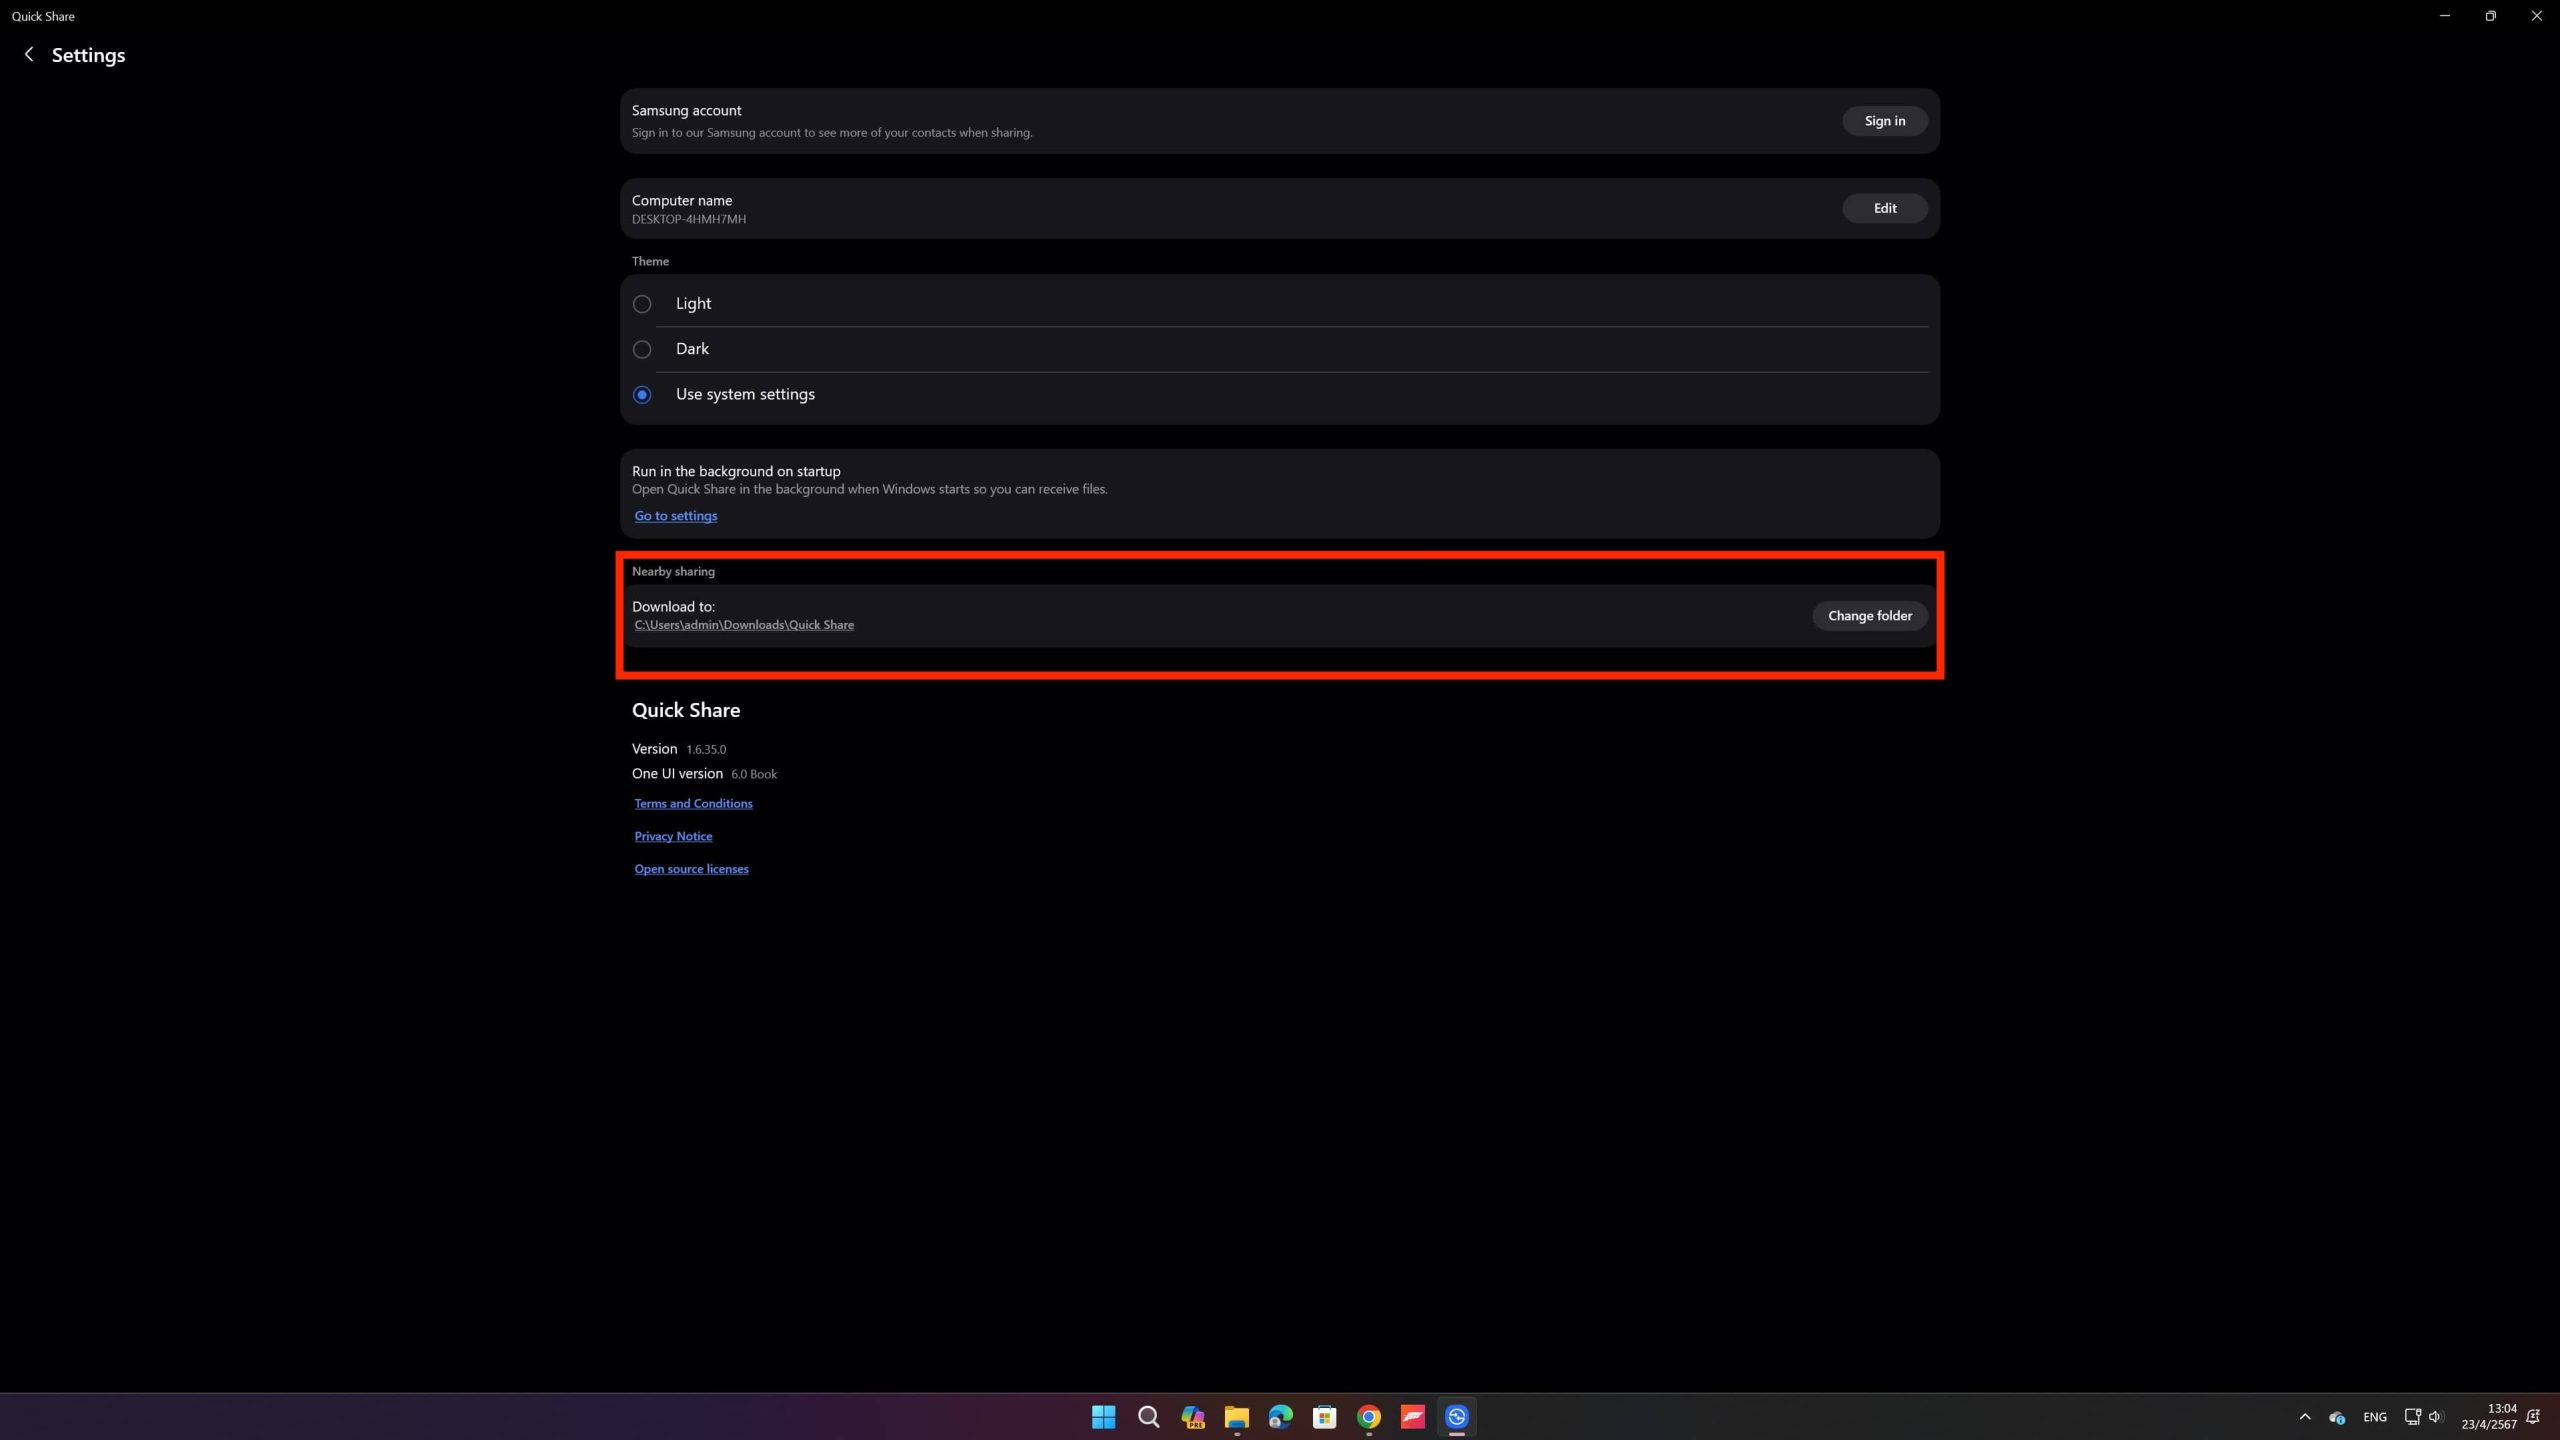Open the volume control in tray
This screenshot has height=1440, width=2560.
tap(2434, 1416)
